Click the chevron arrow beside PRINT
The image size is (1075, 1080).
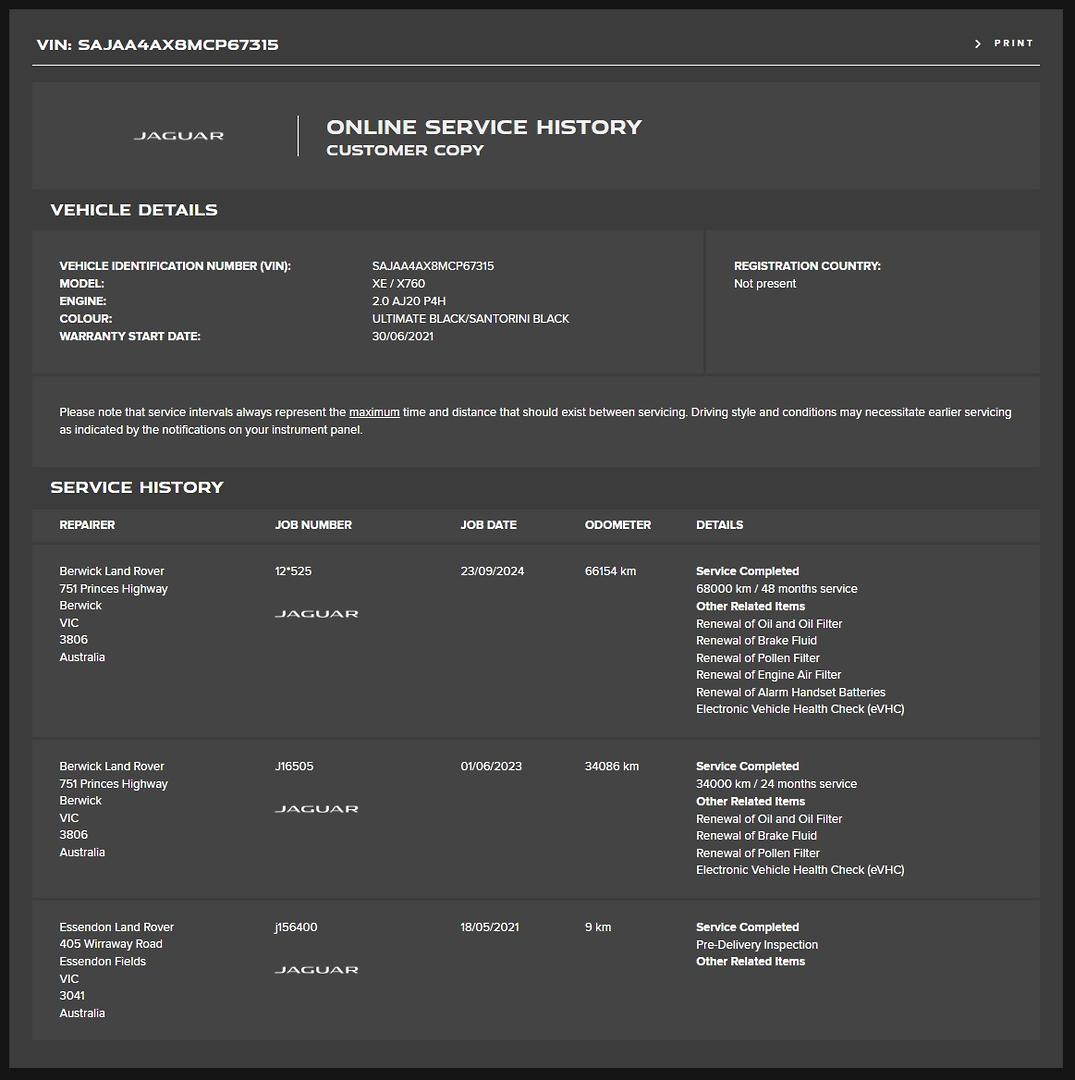click(977, 44)
